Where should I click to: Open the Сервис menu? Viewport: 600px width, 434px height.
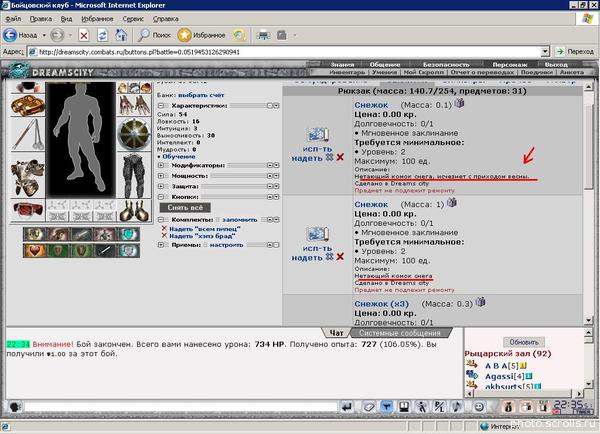click(x=133, y=19)
